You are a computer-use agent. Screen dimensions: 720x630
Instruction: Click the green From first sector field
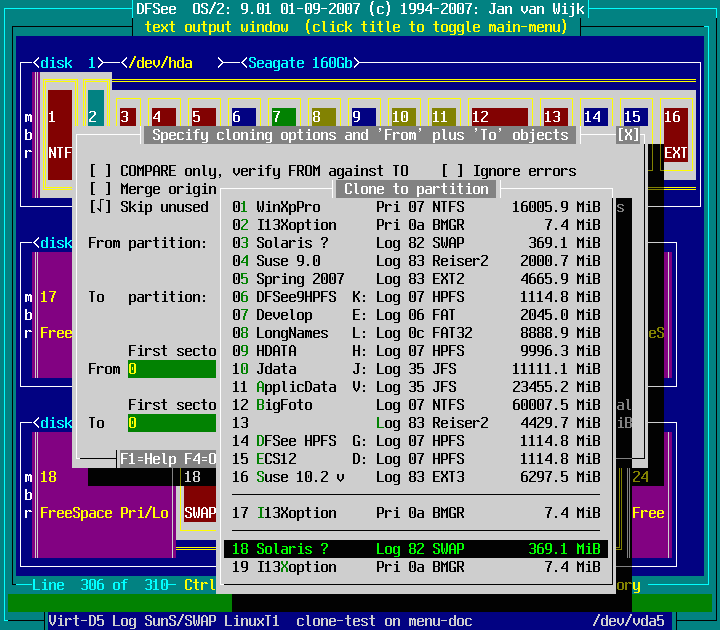[x=172, y=369]
